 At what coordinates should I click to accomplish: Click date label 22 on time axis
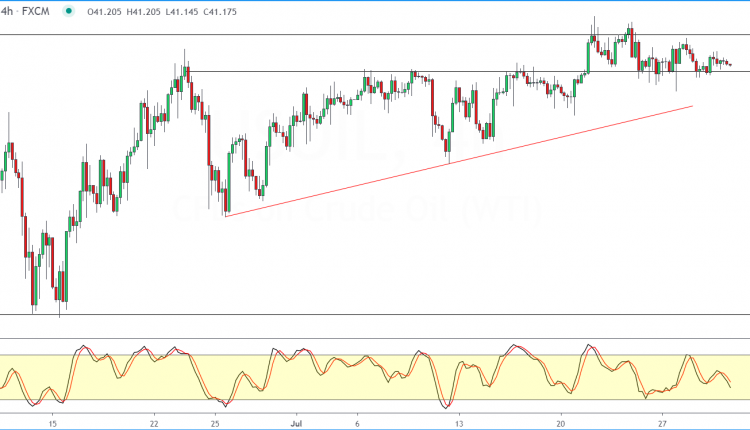tap(154, 424)
